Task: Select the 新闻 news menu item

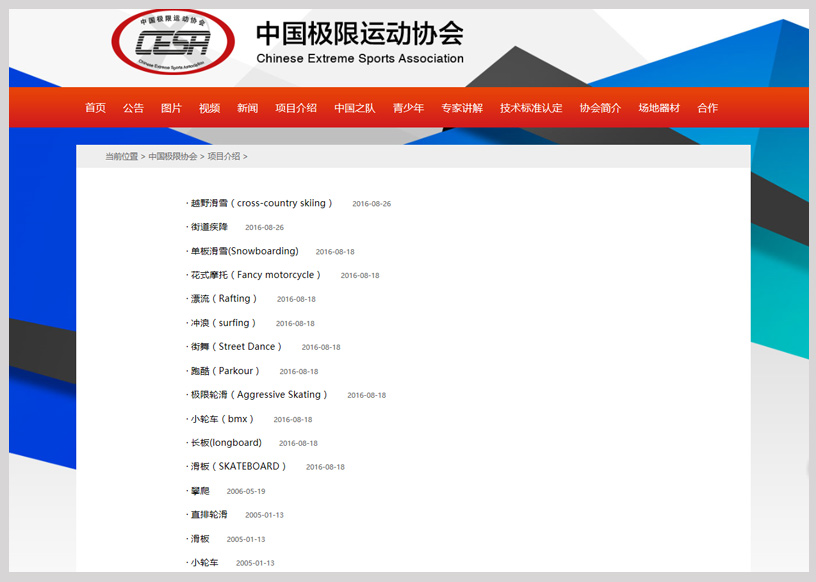Action: (x=247, y=107)
